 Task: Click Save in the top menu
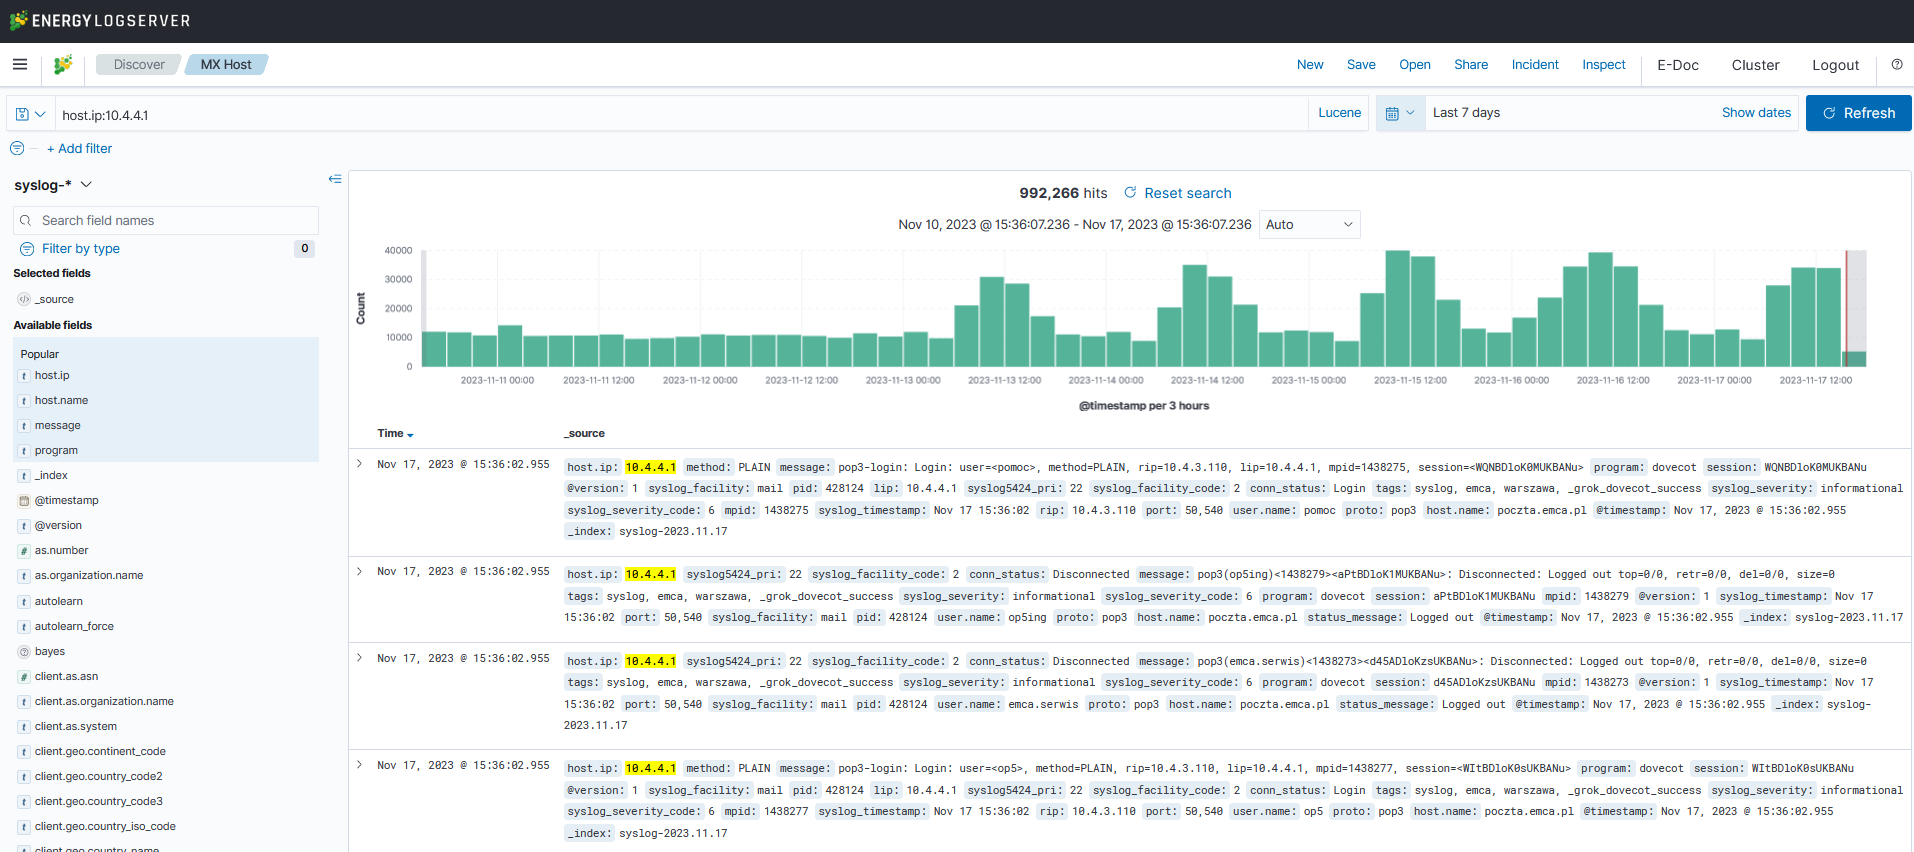1361,65
